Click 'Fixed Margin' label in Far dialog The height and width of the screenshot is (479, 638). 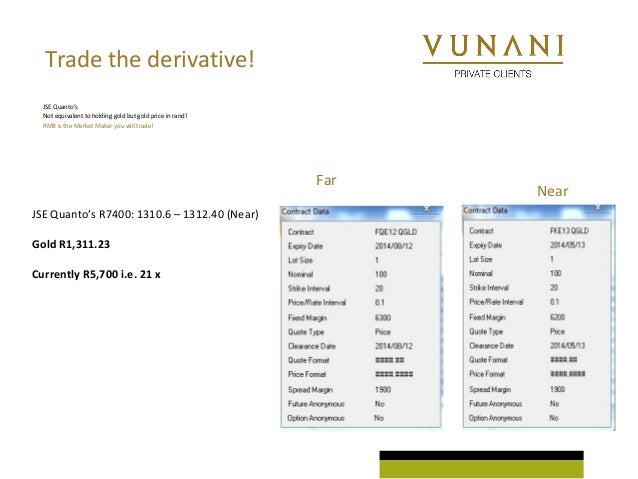[307, 318]
